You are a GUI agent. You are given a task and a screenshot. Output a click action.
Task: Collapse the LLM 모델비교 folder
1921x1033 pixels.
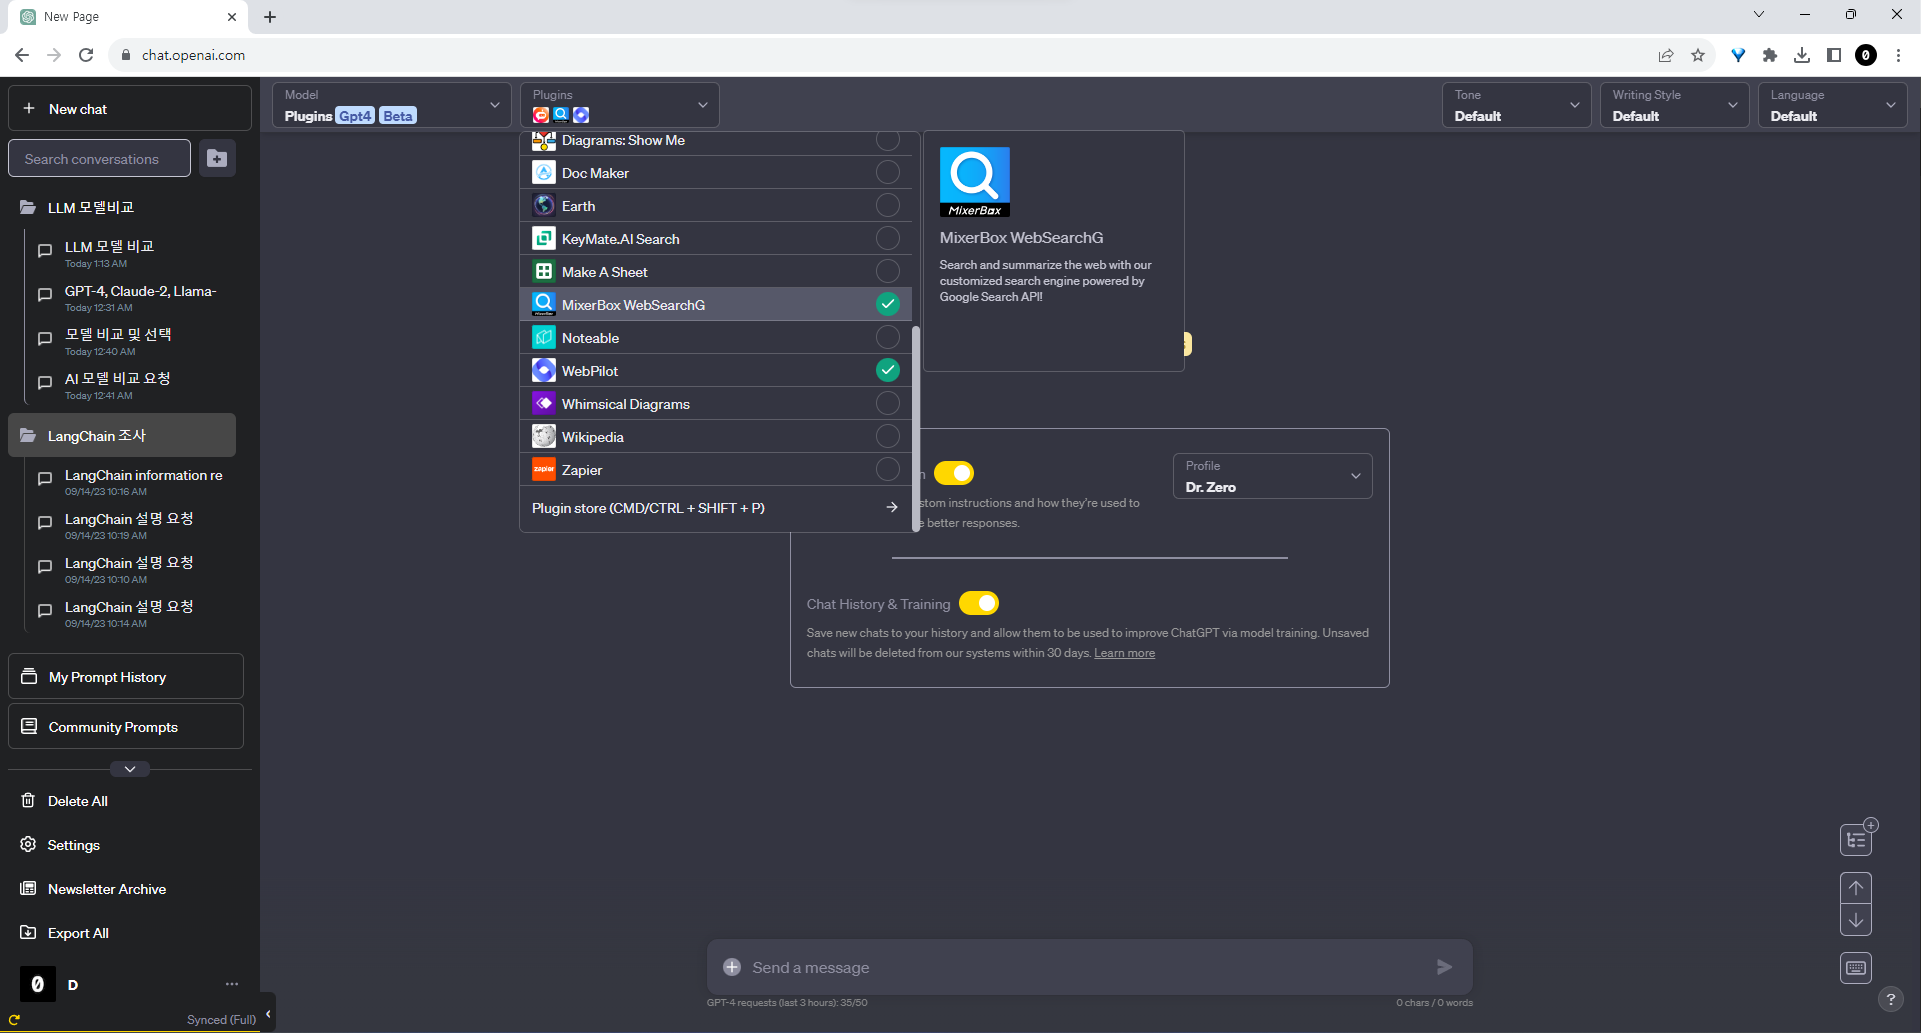point(122,207)
